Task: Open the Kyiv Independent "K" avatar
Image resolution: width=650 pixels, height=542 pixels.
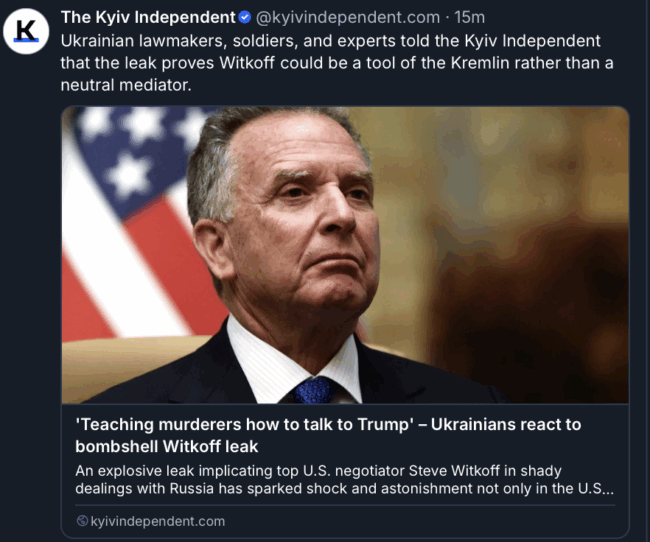Action: click(x=26, y=32)
